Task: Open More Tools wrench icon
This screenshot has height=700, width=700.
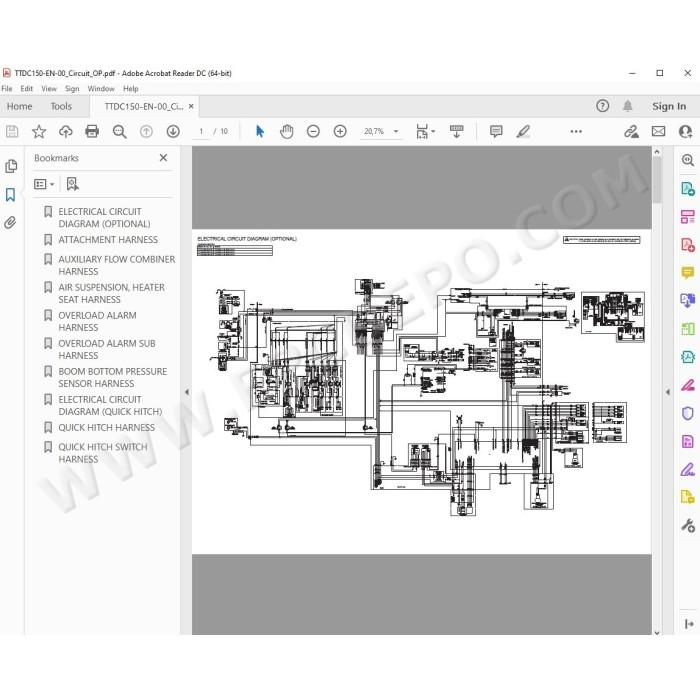Action: point(688,525)
